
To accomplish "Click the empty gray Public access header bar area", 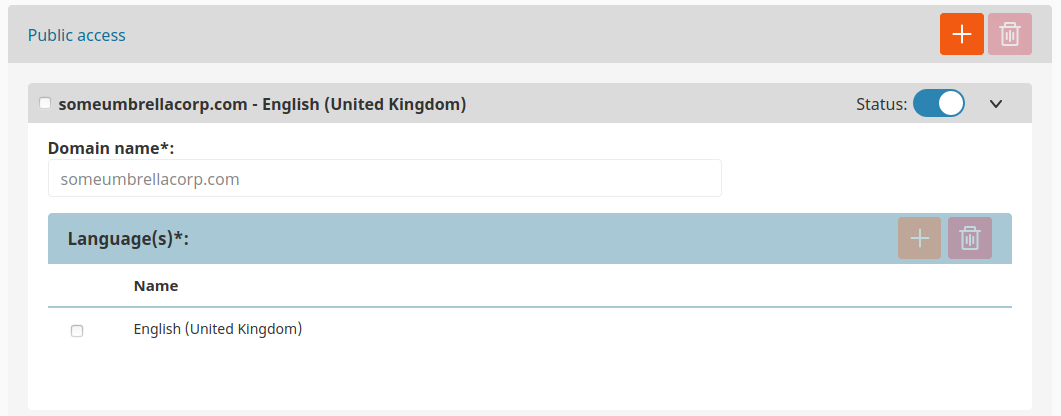I will coord(528,34).
